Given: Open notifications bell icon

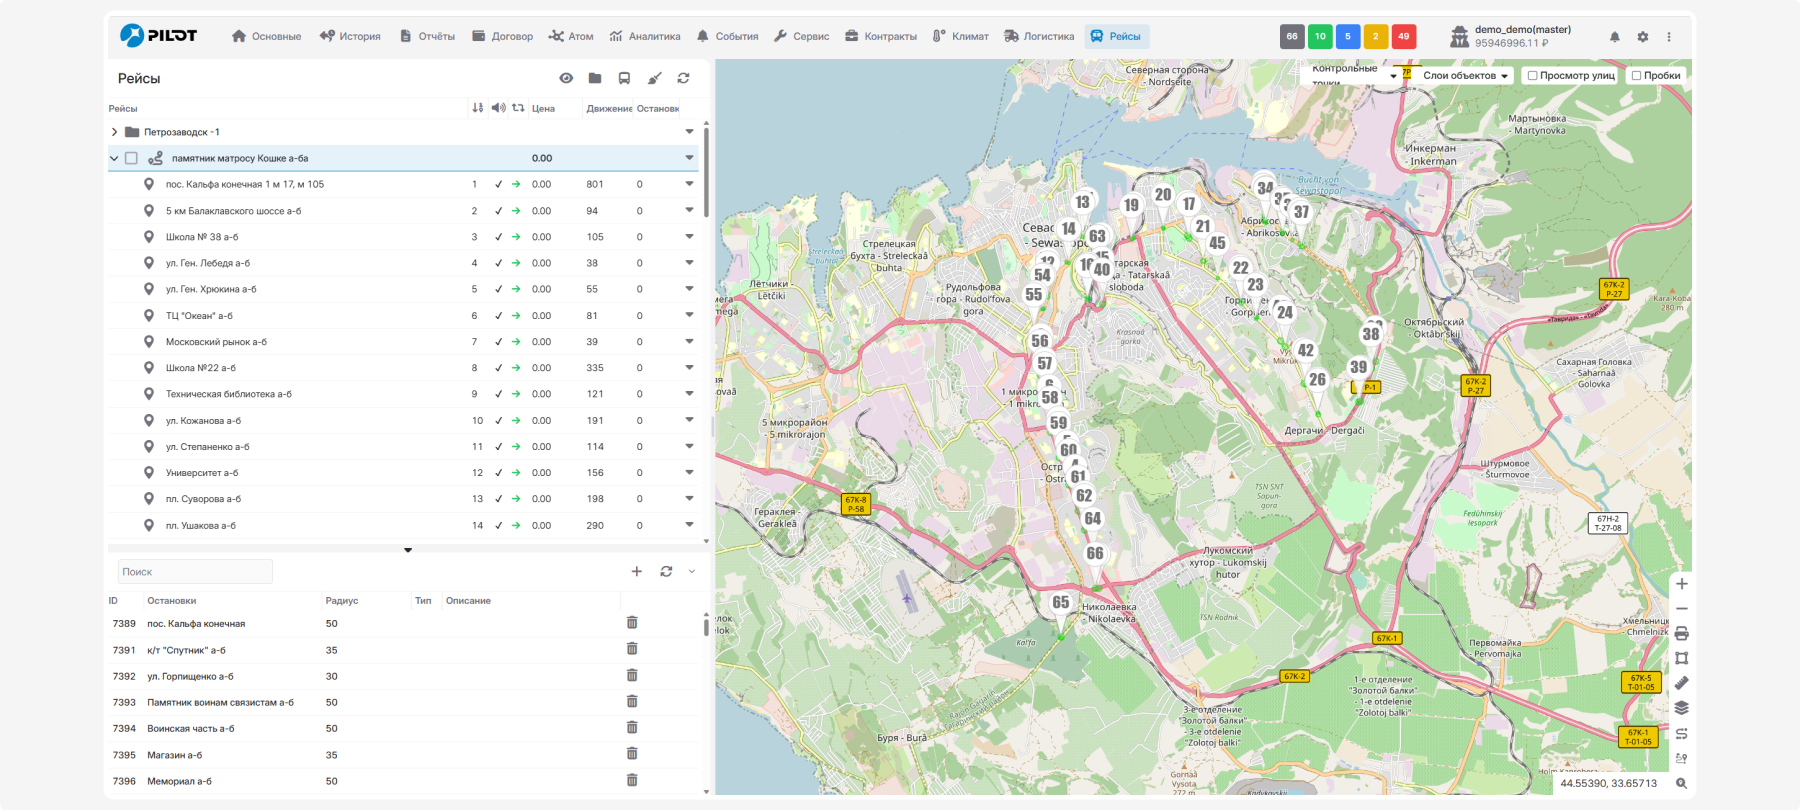Looking at the screenshot, I should (1614, 37).
